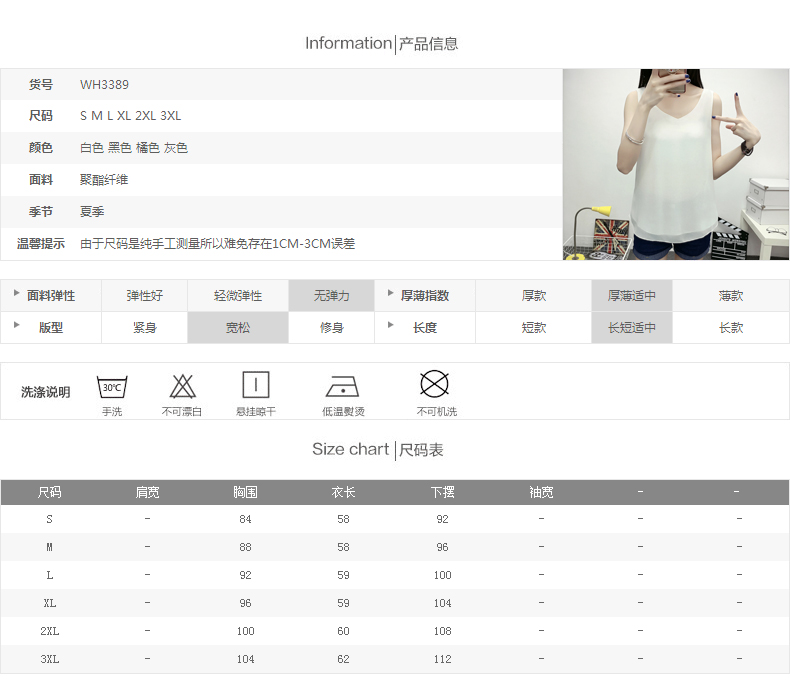Select the 宽松 fit option
The width and height of the screenshot is (790, 683).
(x=238, y=328)
